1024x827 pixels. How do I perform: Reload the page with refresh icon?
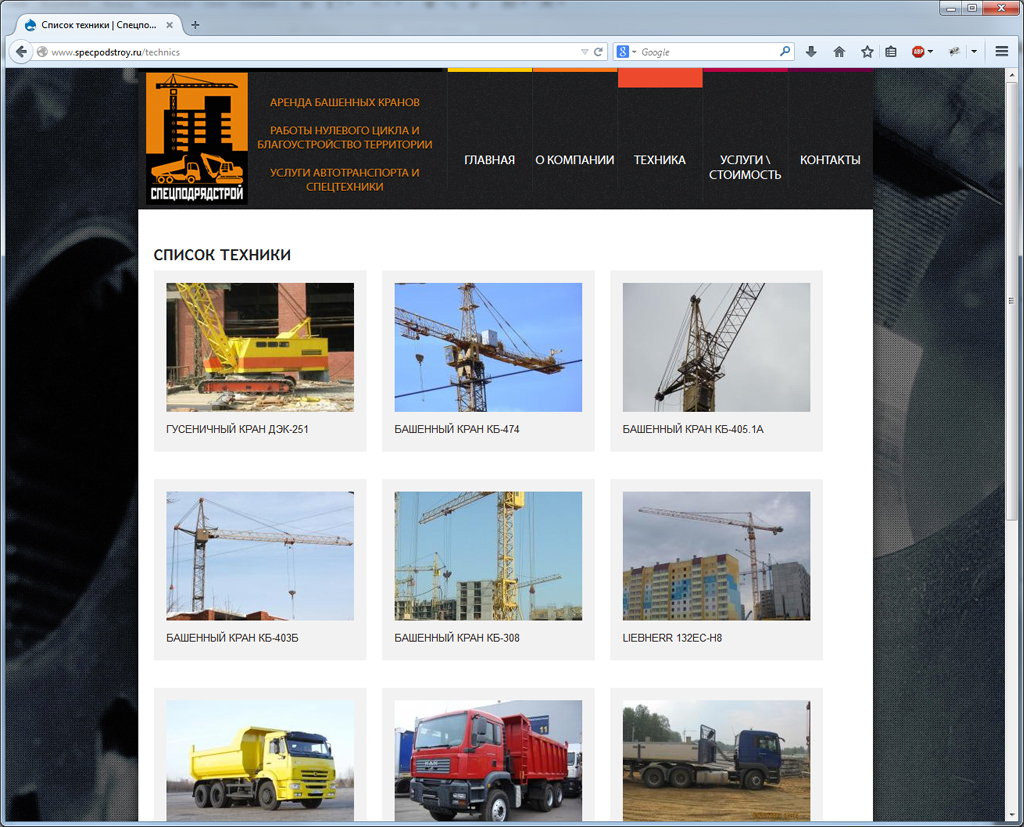(x=598, y=52)
